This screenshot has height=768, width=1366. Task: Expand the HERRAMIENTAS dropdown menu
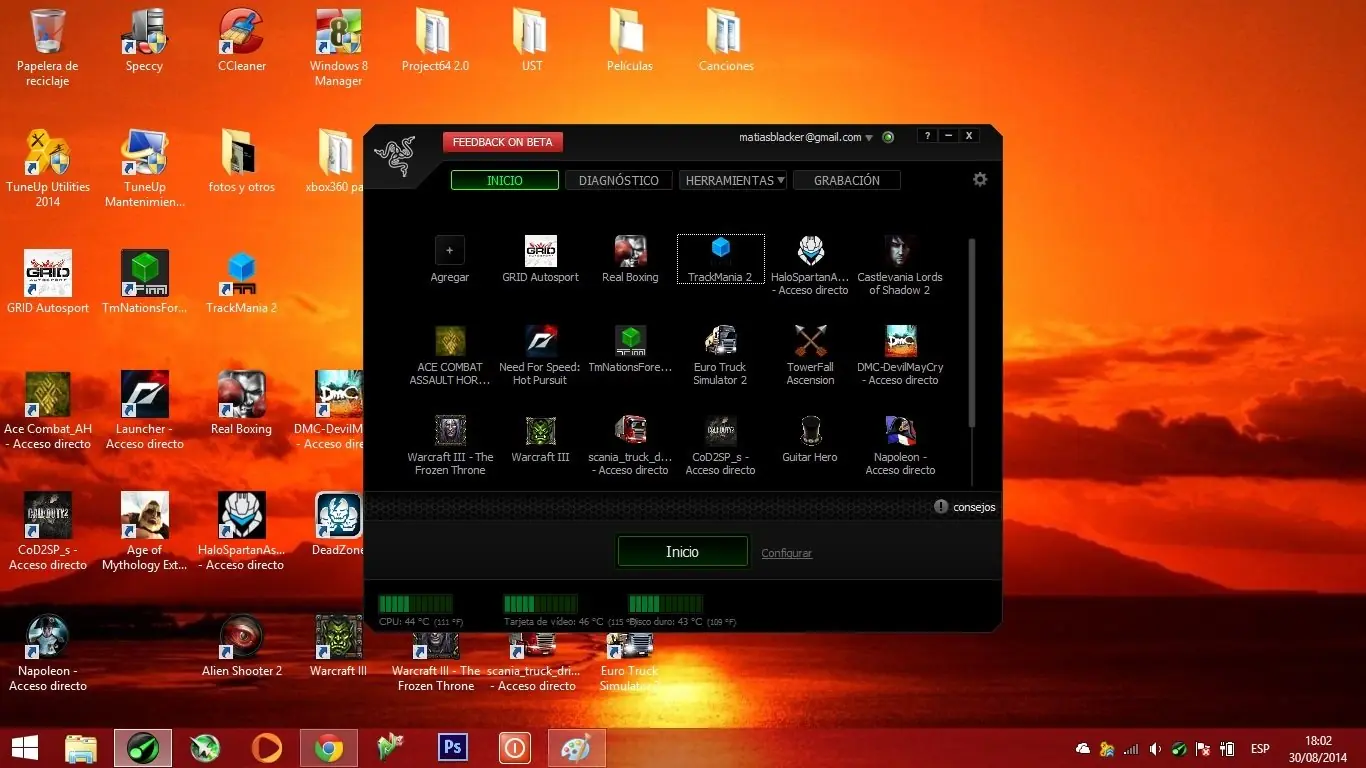pyautogui.click(x=733, y=180)
